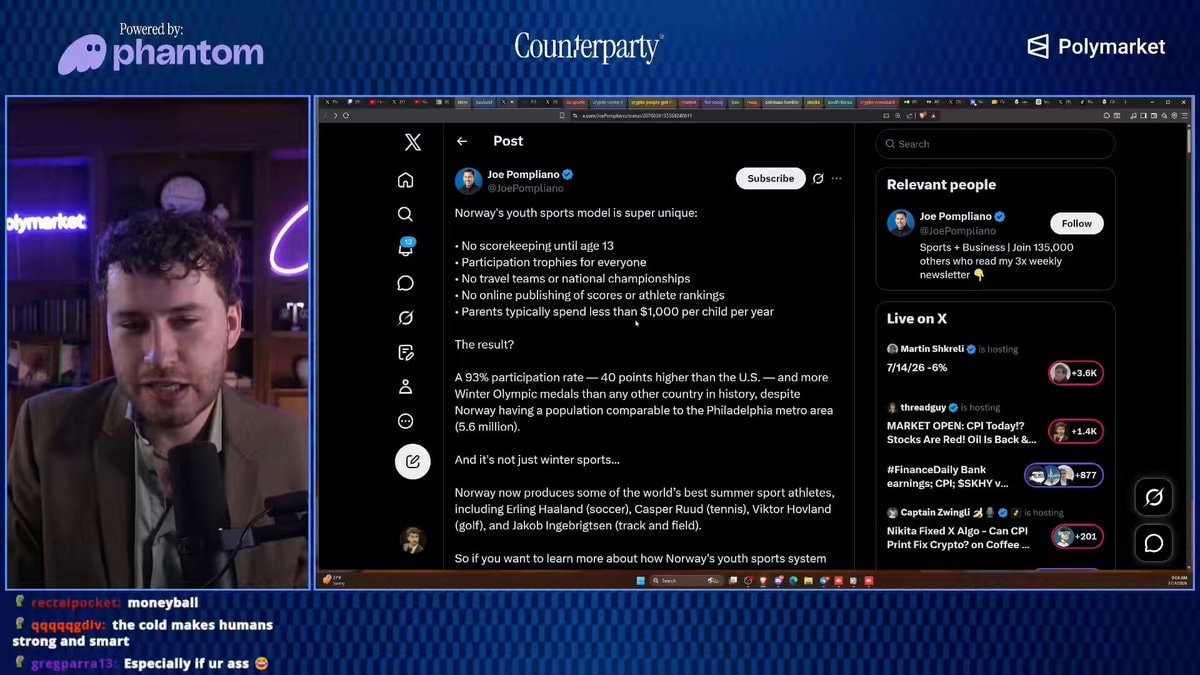Open the '#FinanceDaily Bank earnings' space
This screenshot has height=675, width=1200.
(950, 476)
